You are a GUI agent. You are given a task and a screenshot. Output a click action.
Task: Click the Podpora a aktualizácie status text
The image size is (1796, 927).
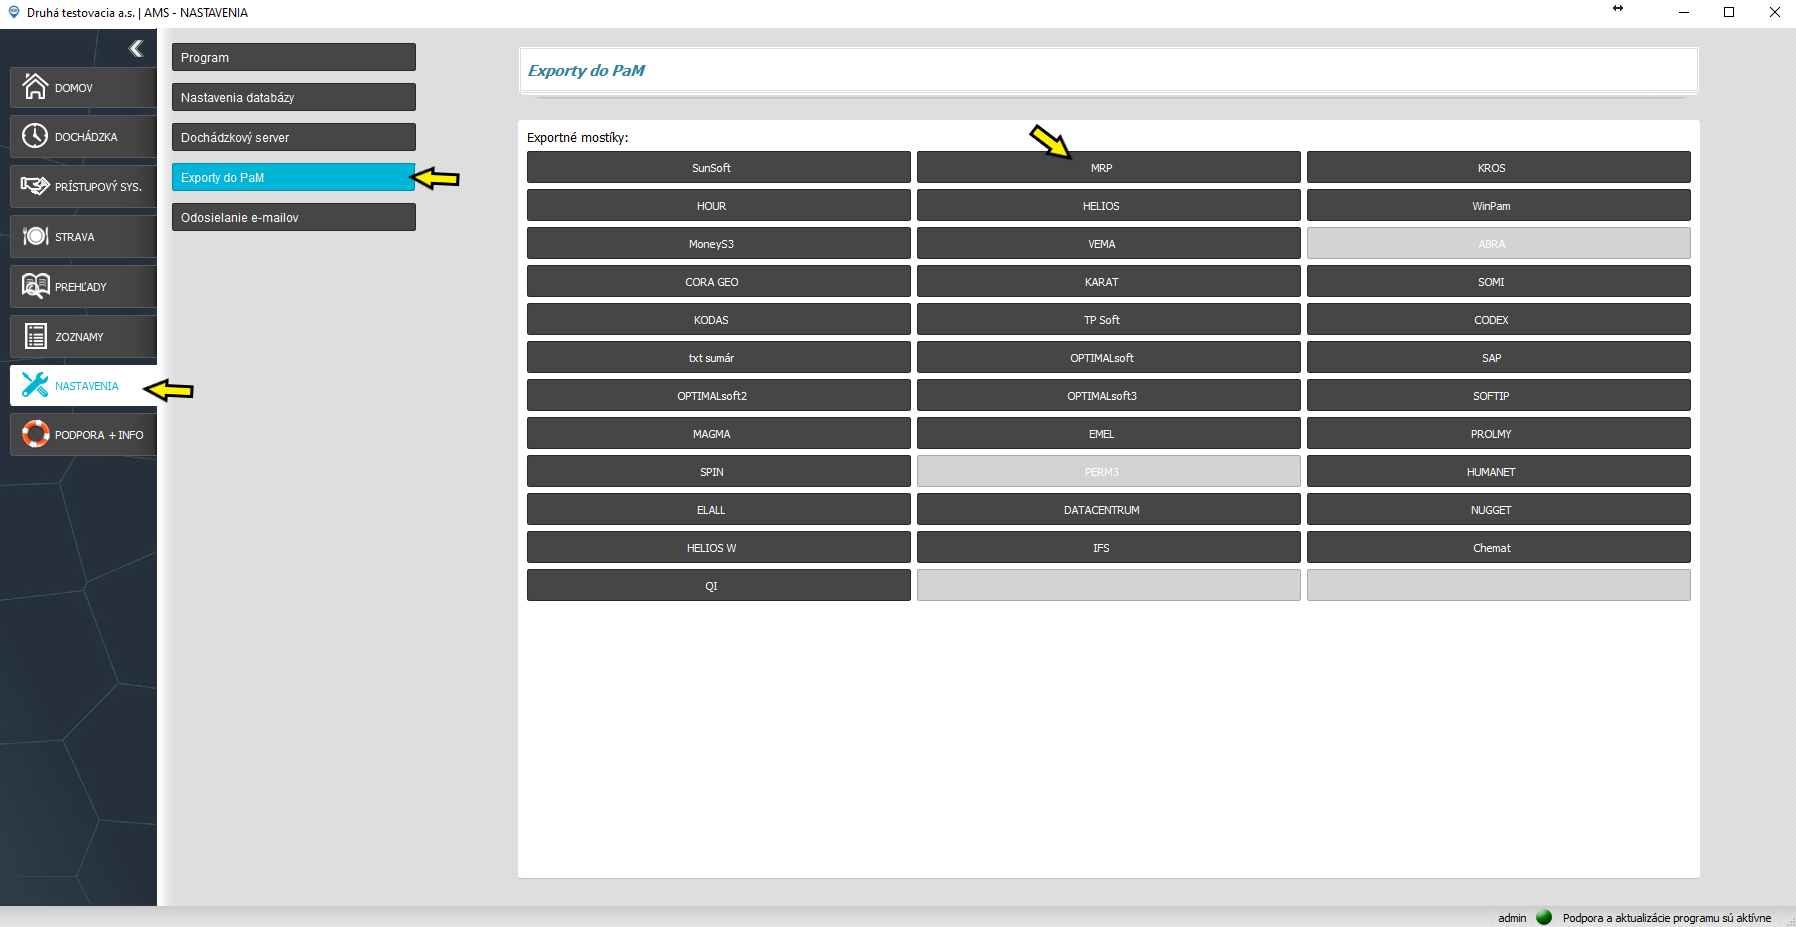tap(1666, 918)
